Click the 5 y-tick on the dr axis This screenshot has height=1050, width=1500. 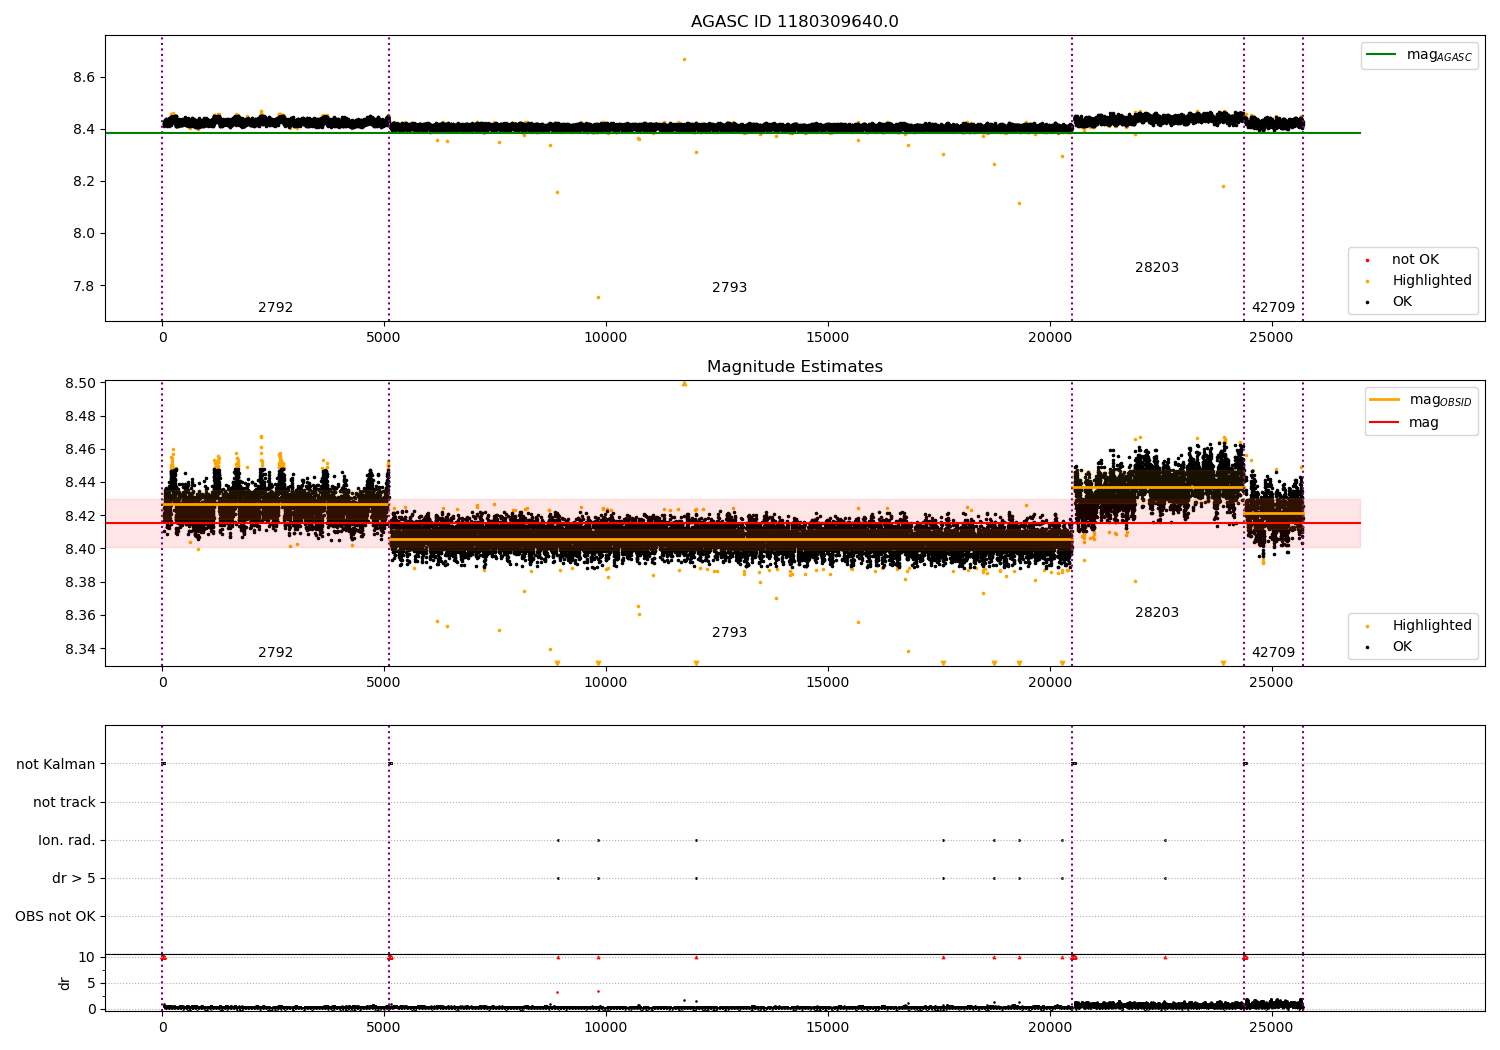(91, 984)
